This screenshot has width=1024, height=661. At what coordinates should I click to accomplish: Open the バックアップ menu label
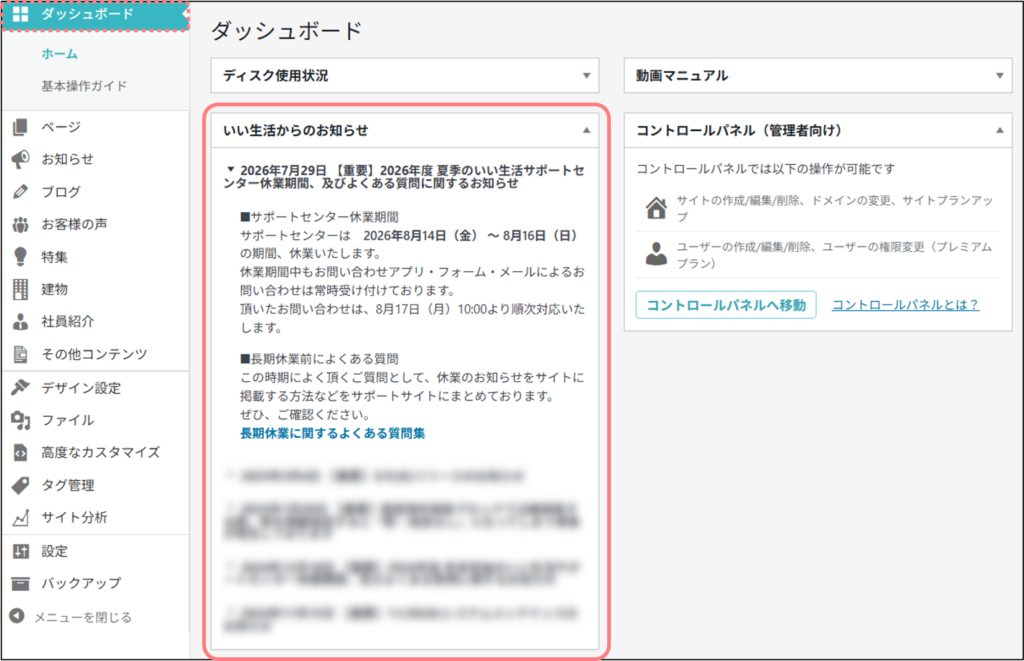[81, 583]
